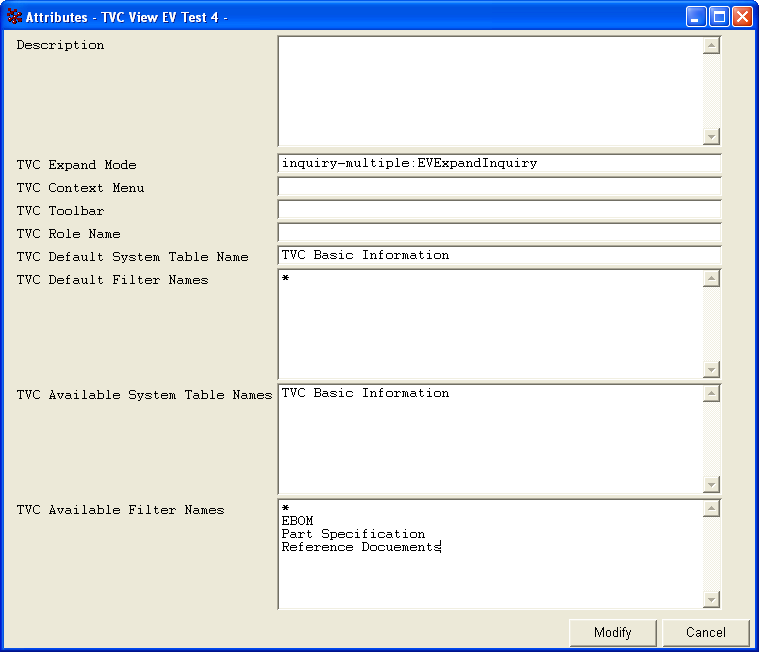Click the Cancel button
The image size is (759, 652).
tap(705, 632)
